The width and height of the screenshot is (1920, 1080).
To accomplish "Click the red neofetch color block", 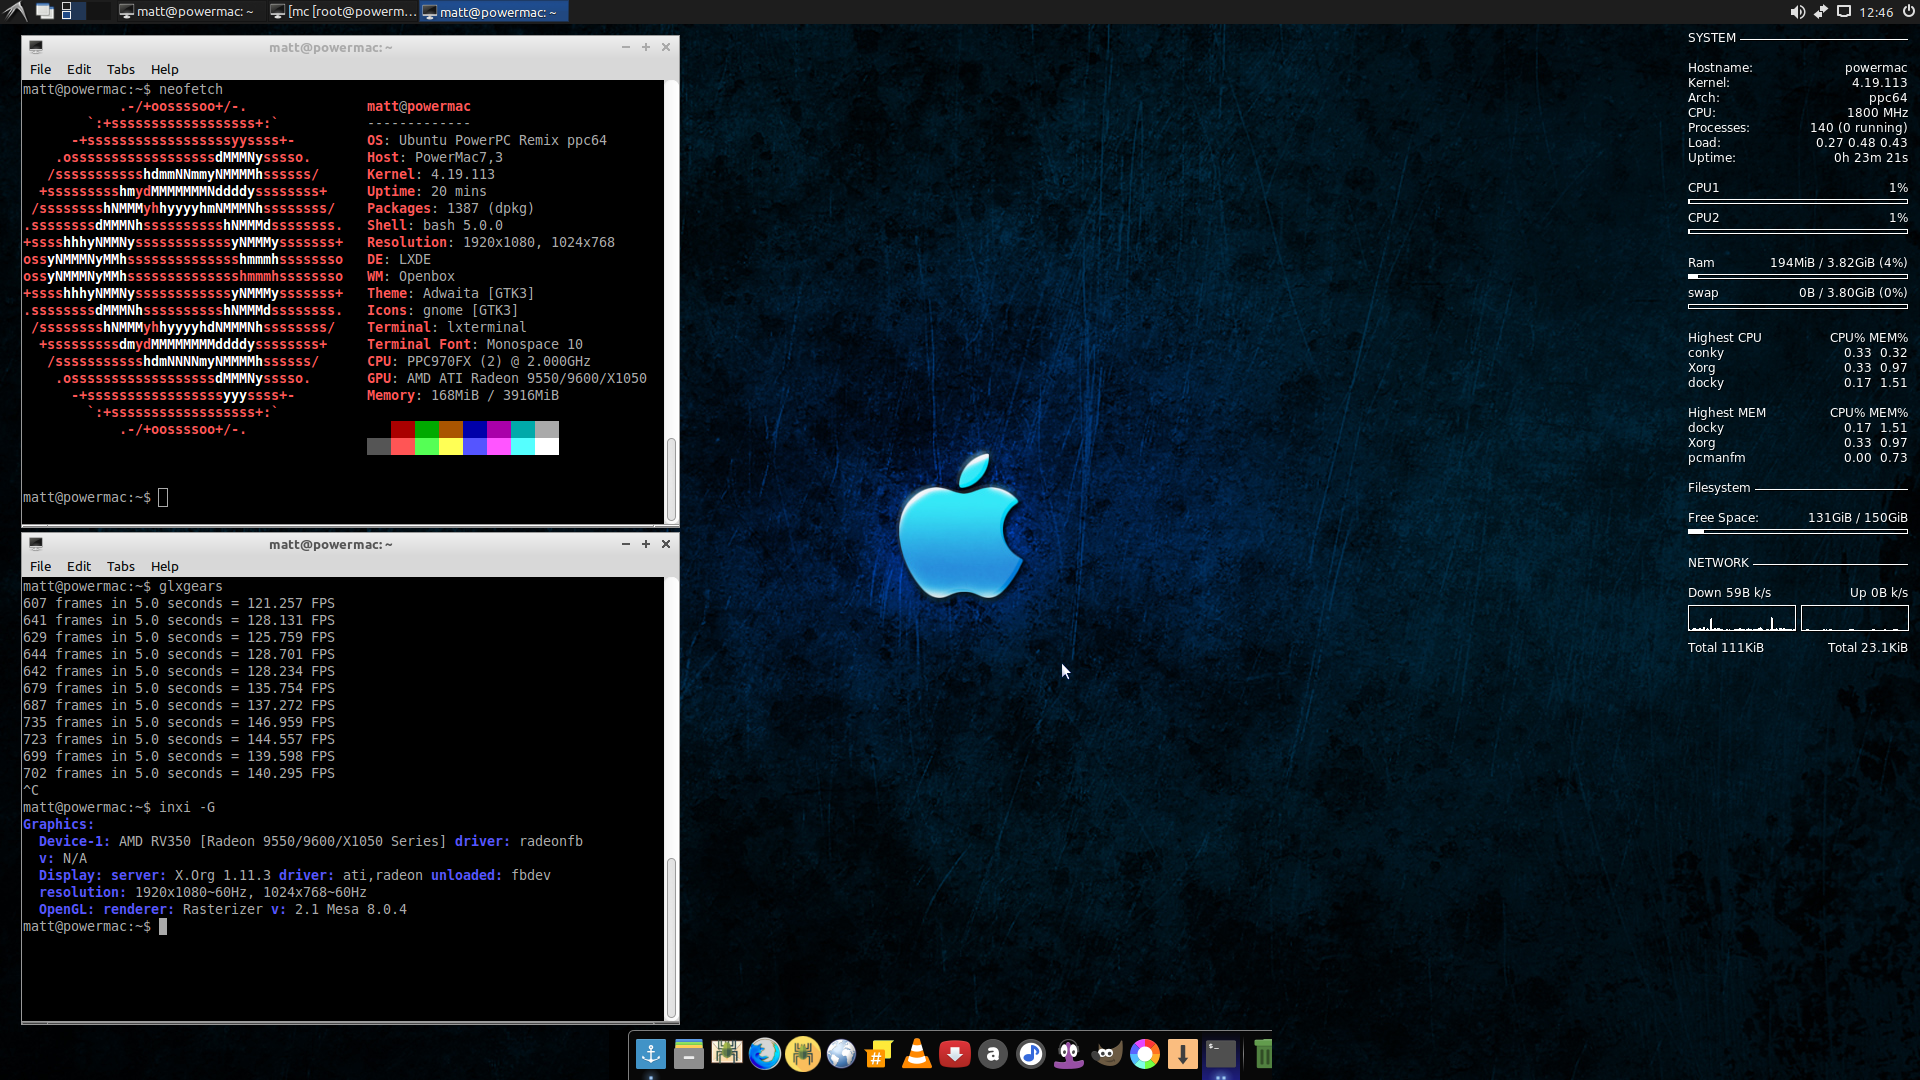I will click(402, 429).
